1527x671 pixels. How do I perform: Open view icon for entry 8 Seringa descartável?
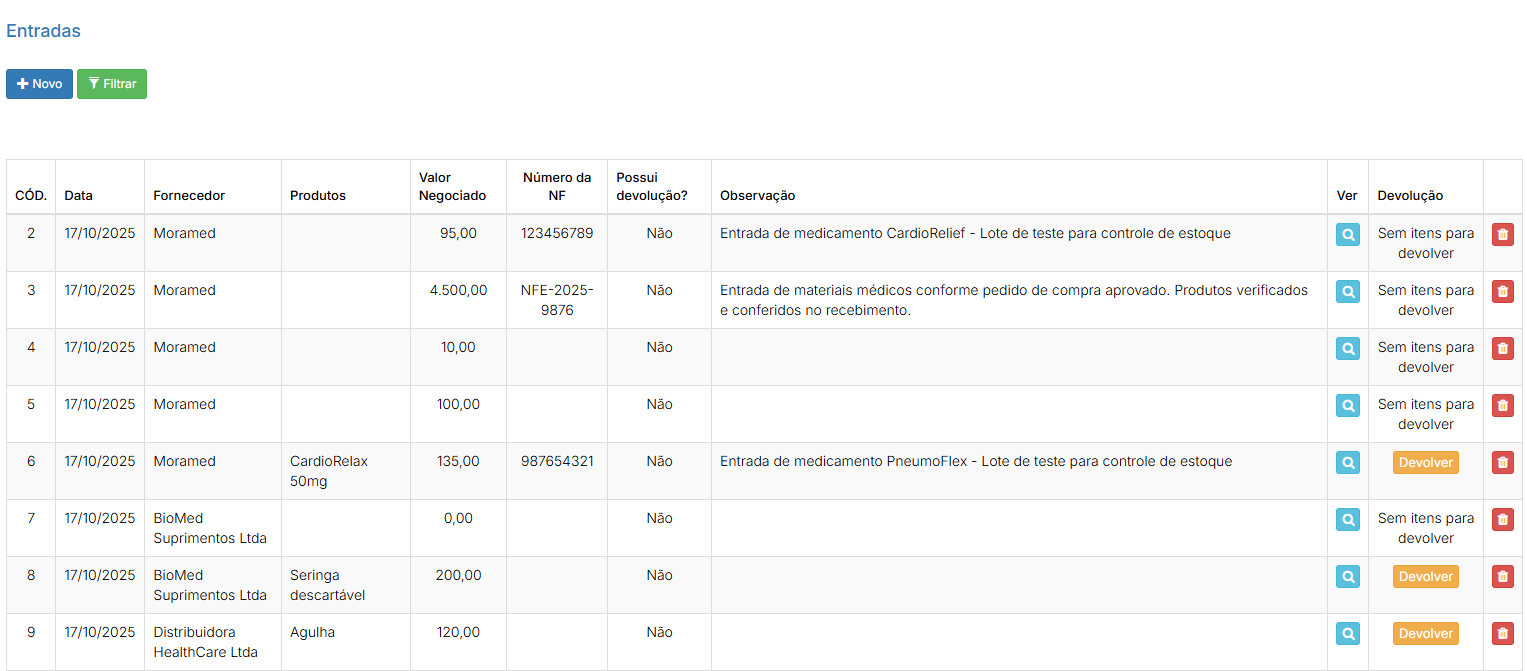click(1347, 577)
